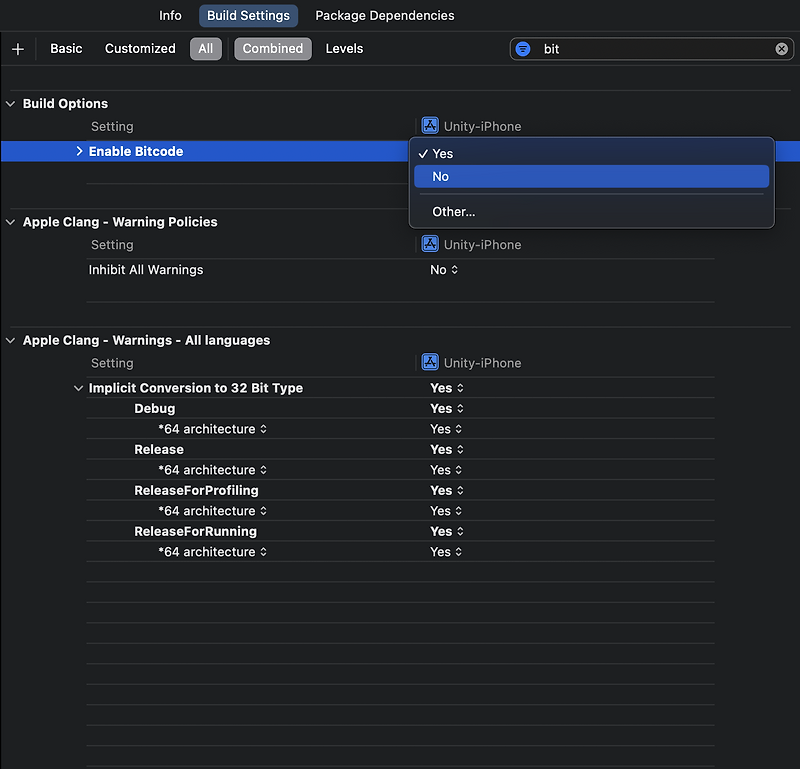Collapse Implicit Conversion to 32 Bit Type
The height and width of the screenshot is (769, 800).
pyautogui.click(x=78, y=388)
